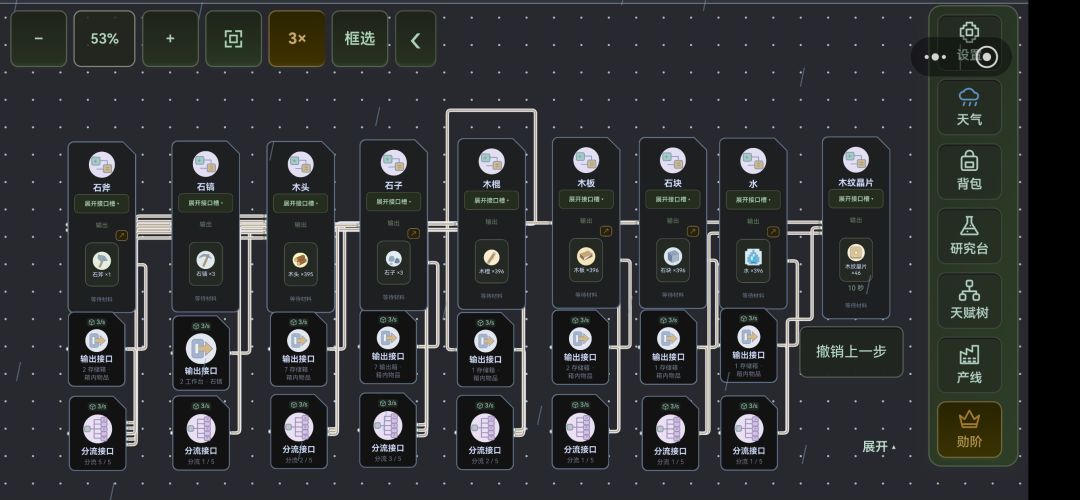The image size is (1080, 500).
Task: Open the orange arrow link on 水 node
Action: [773, 232]
